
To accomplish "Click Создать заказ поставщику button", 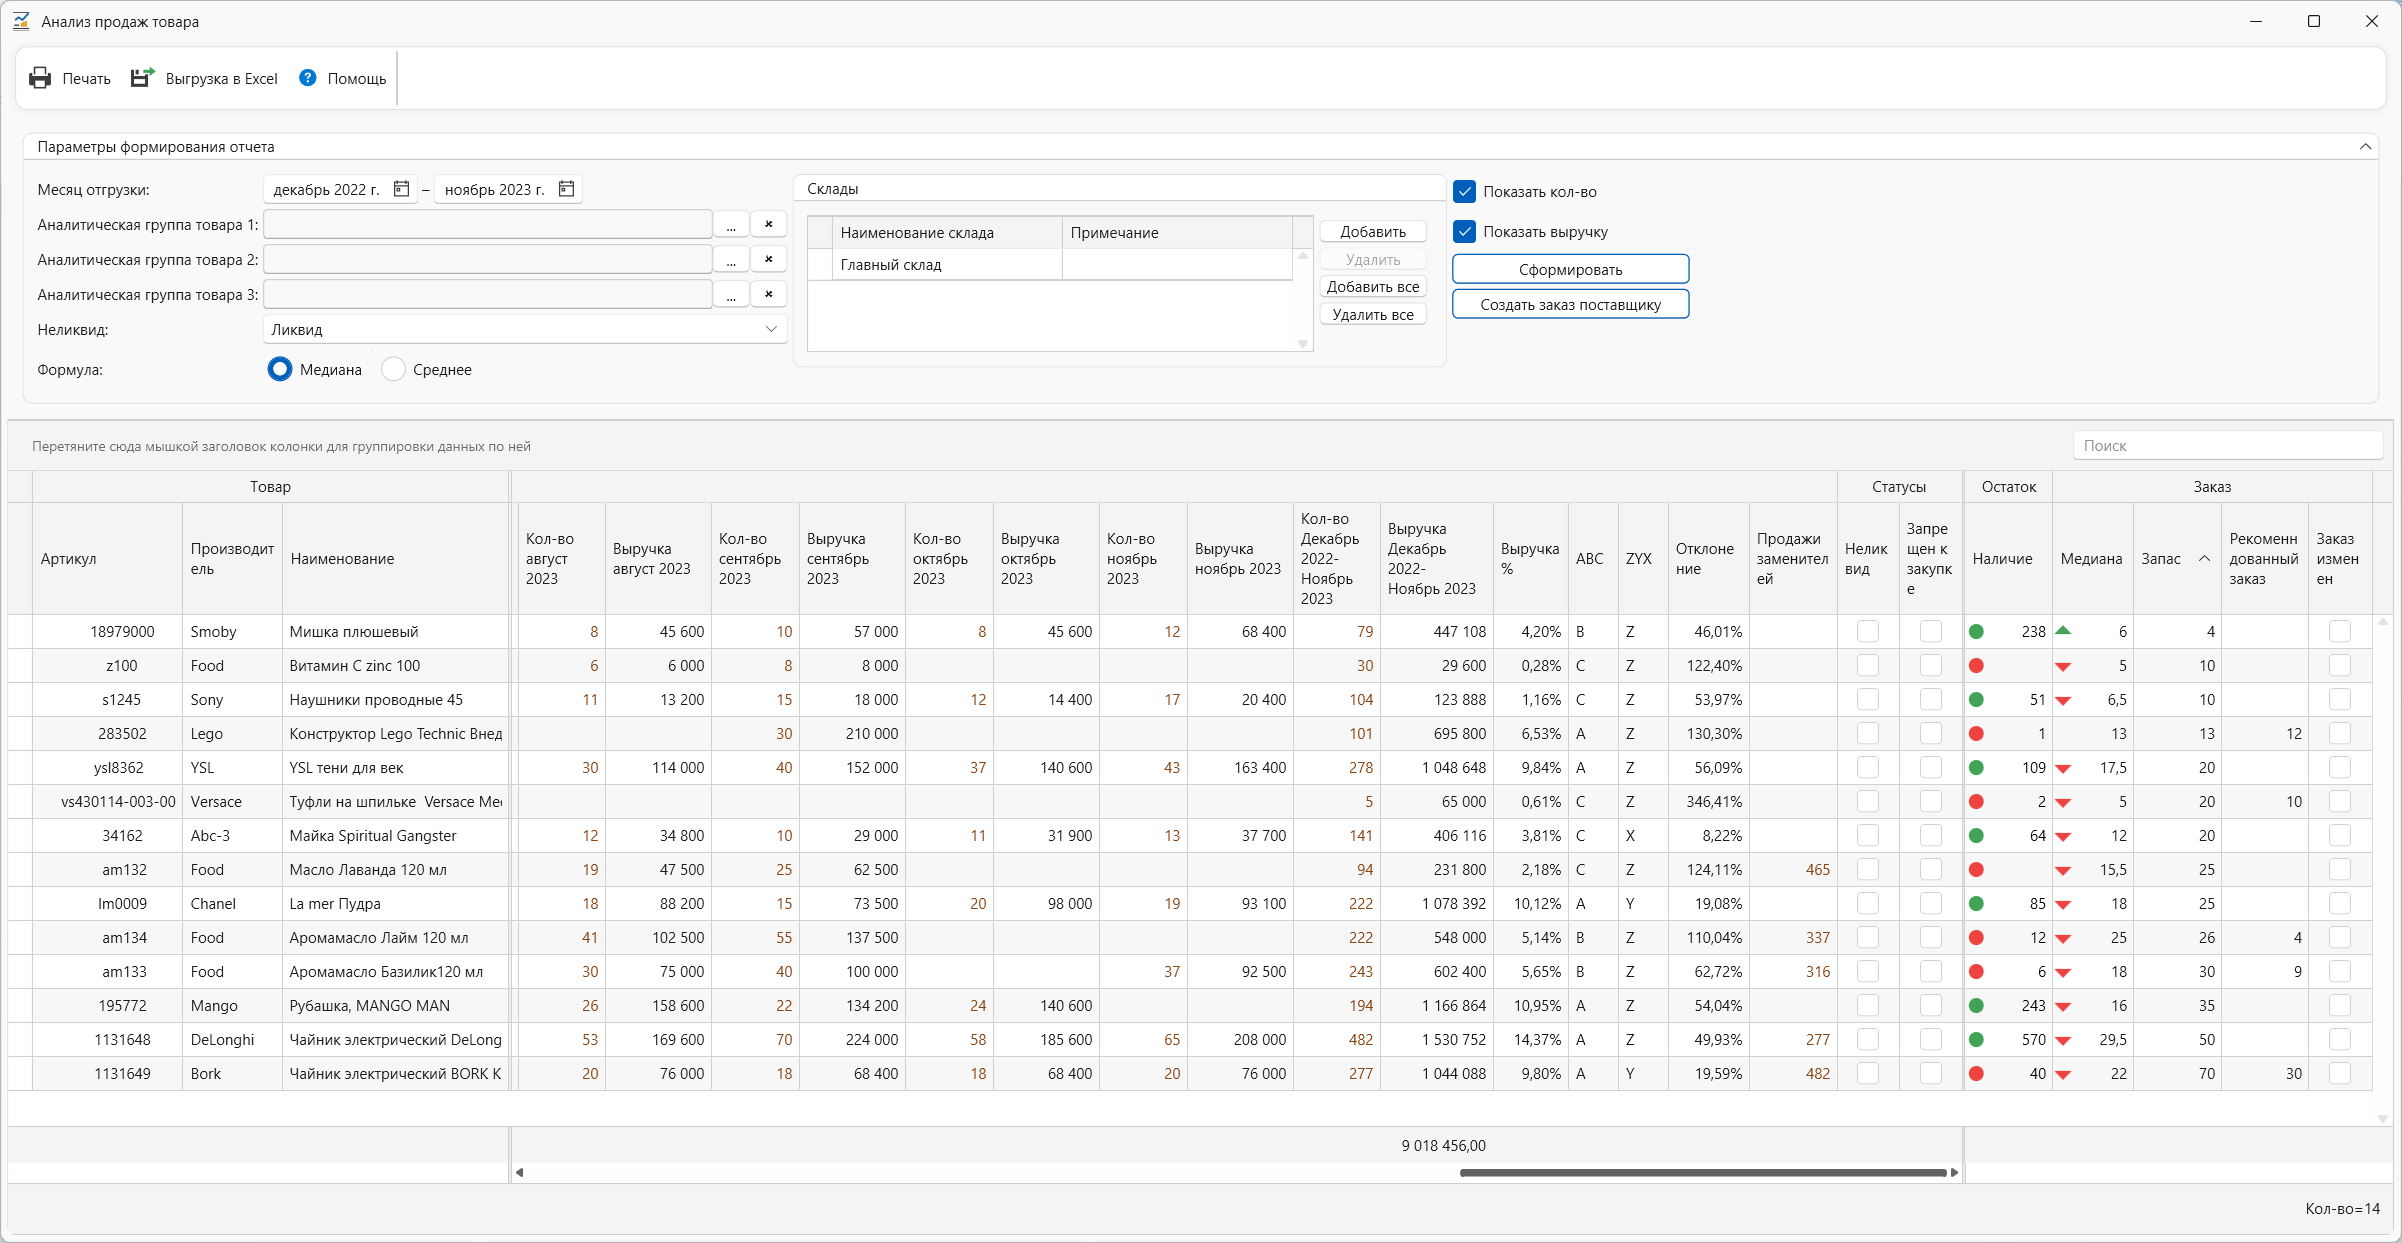I will 1570,304.
